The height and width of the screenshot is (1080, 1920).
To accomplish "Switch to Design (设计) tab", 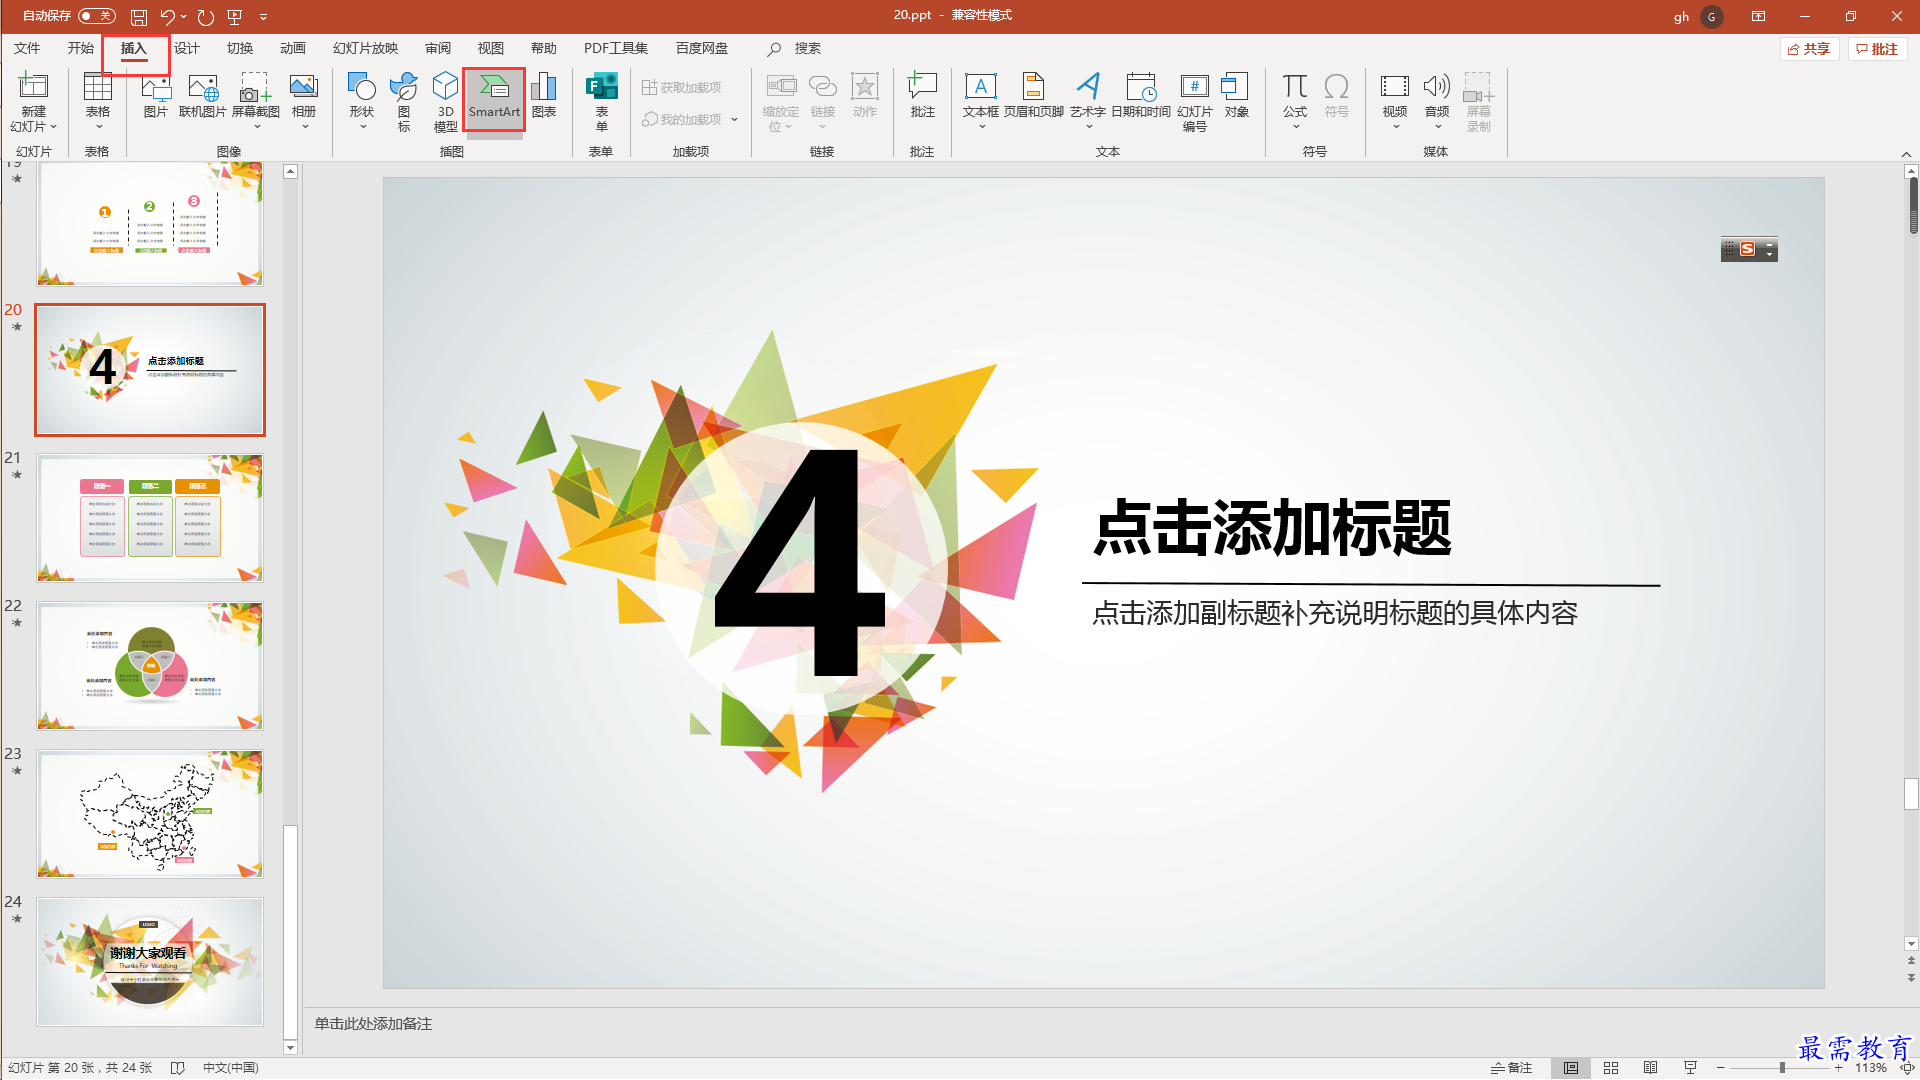I will 187,48.
